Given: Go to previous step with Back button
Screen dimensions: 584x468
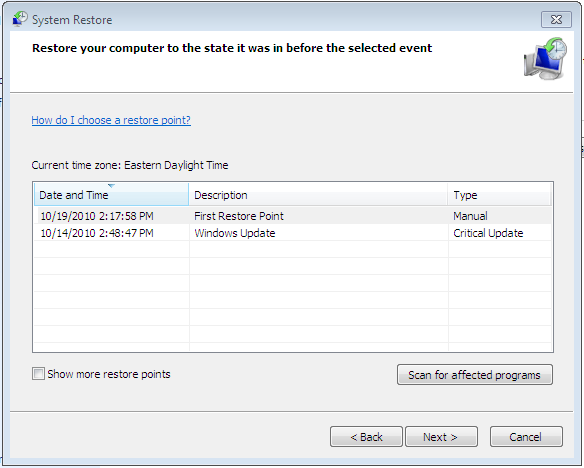Looking at the screenshot, I should point(366,437).
